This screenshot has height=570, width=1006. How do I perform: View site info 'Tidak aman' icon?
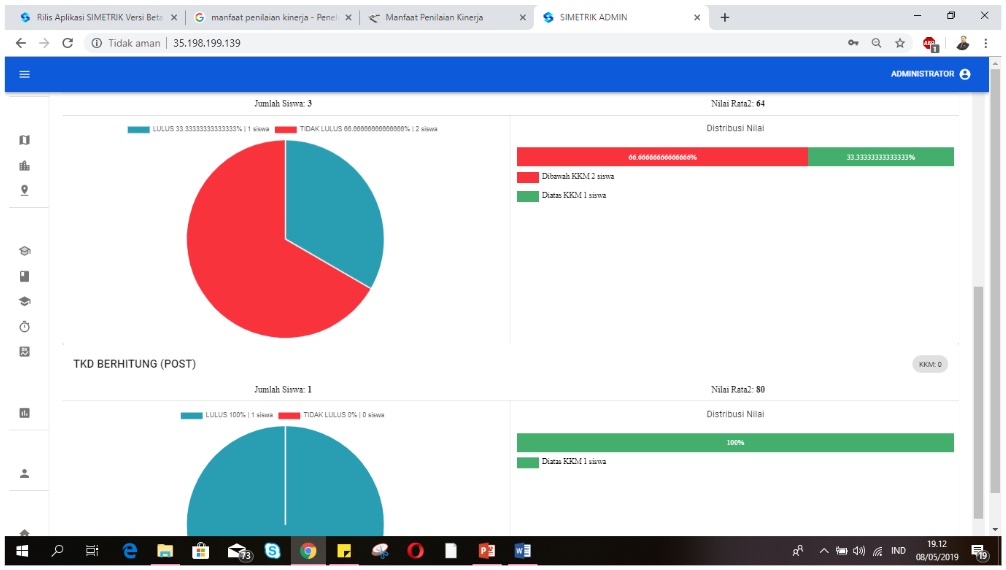coord(96,43)
